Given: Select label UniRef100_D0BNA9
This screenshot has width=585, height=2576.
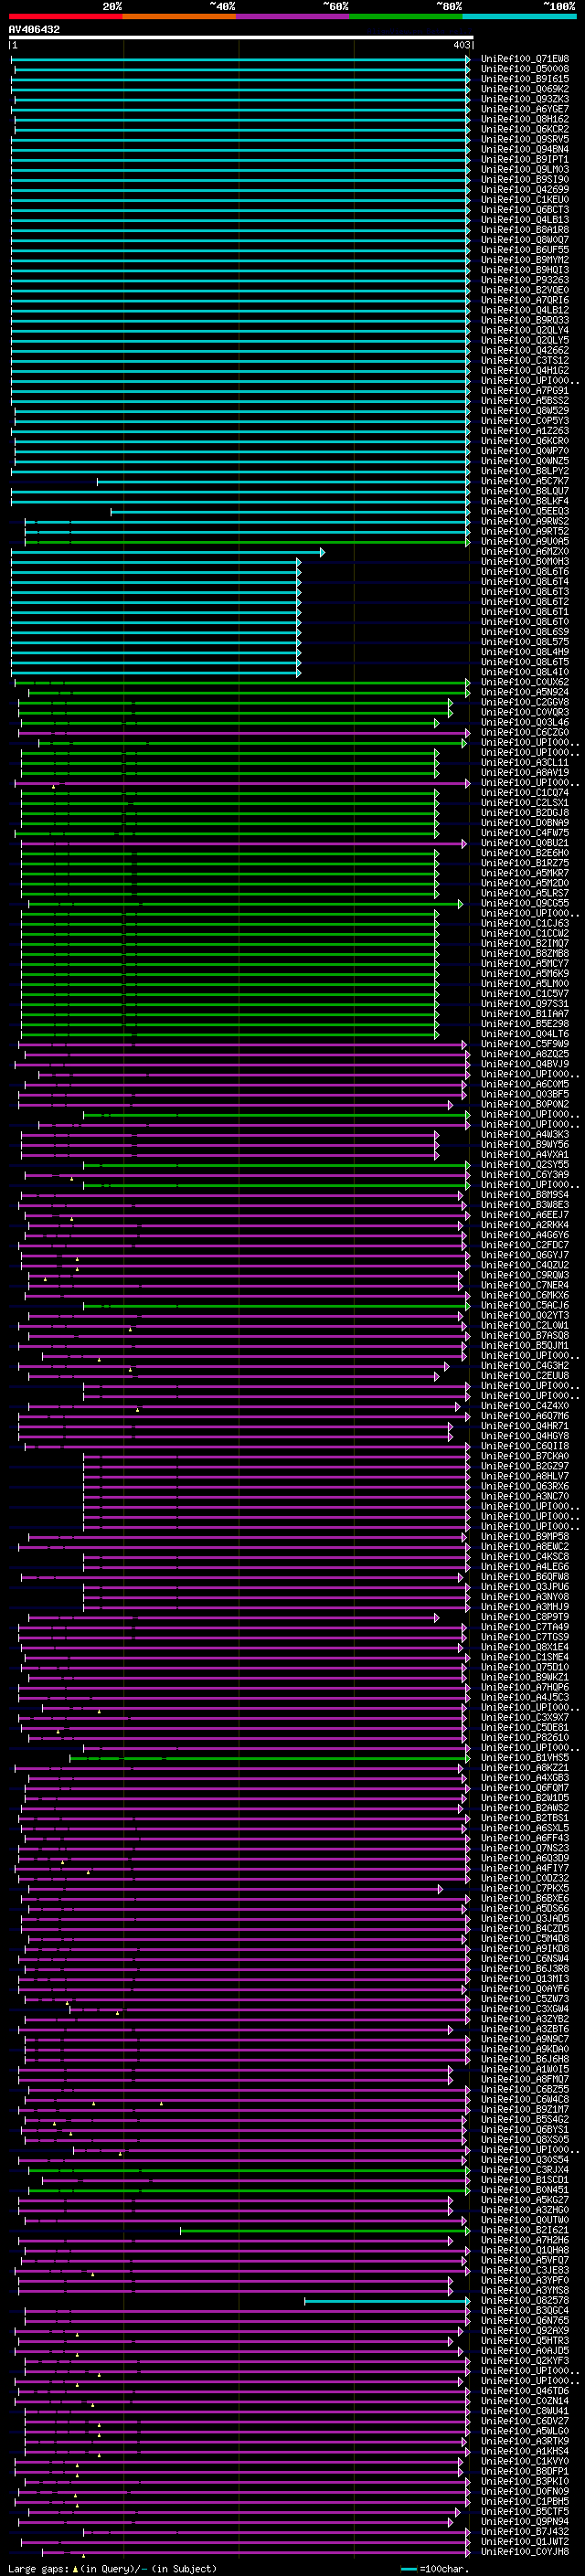Looking at the screenshot, I should coord(525,823).
